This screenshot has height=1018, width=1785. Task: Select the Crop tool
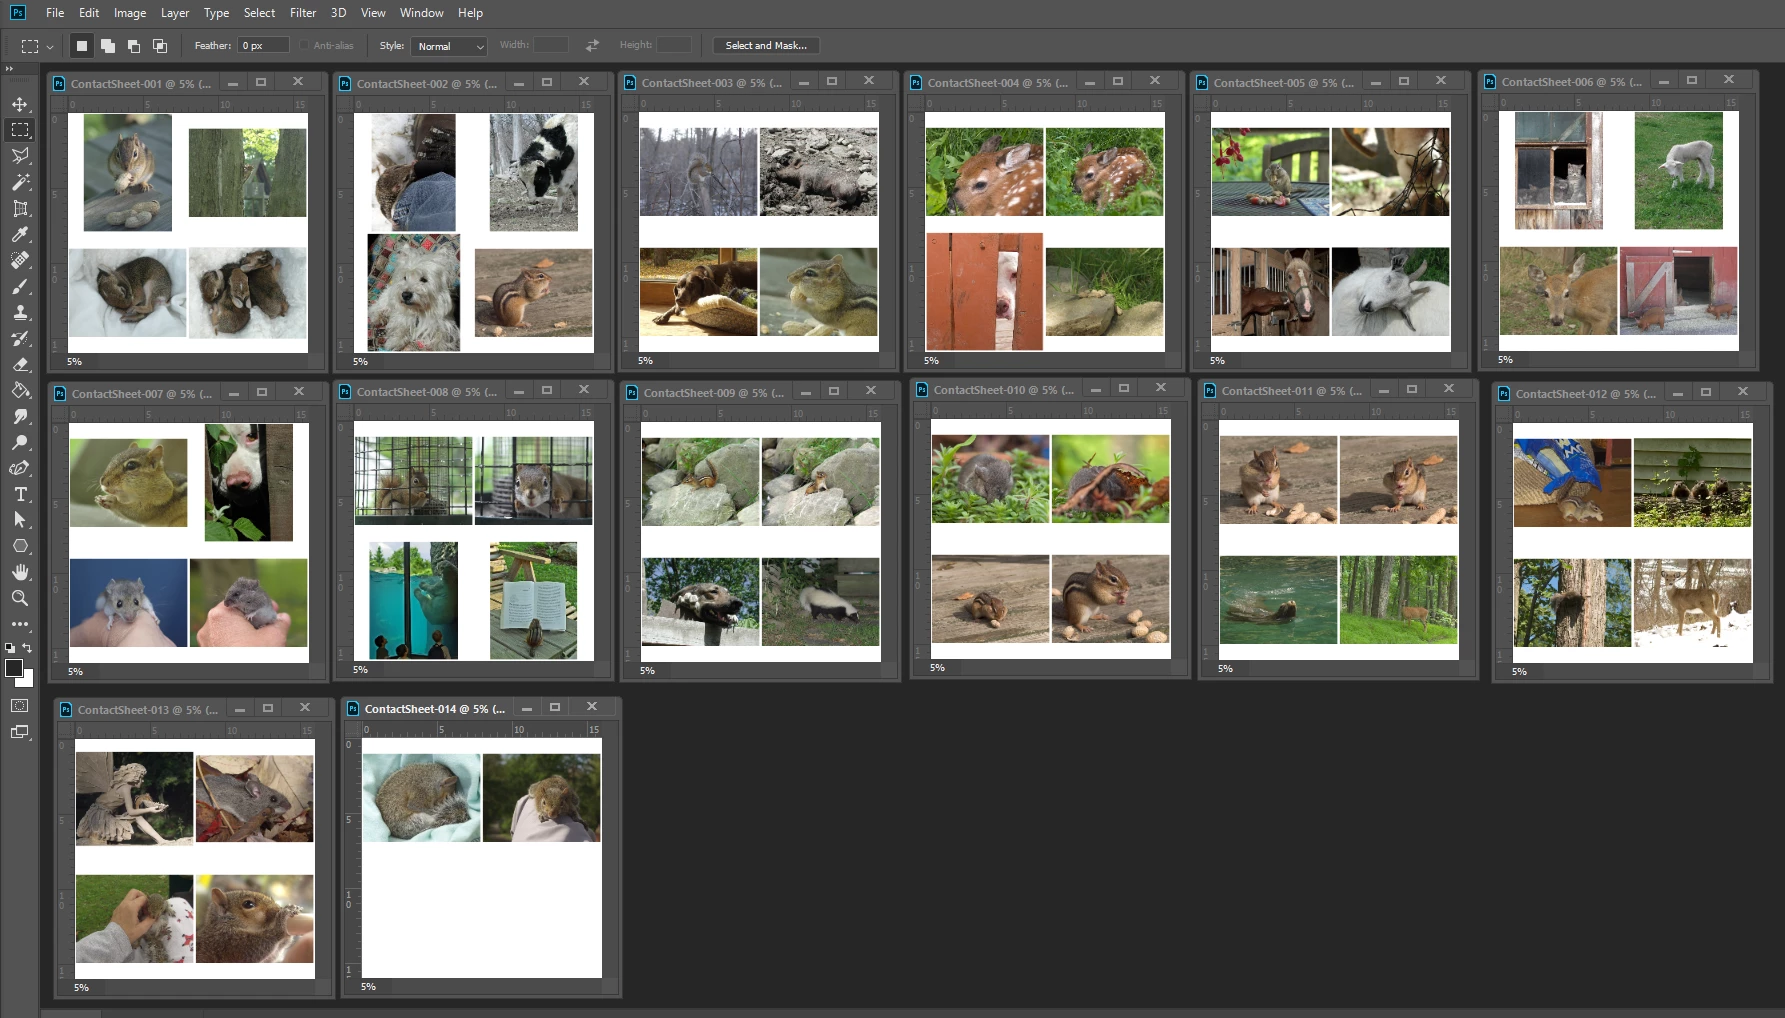(x=20, y=208)
